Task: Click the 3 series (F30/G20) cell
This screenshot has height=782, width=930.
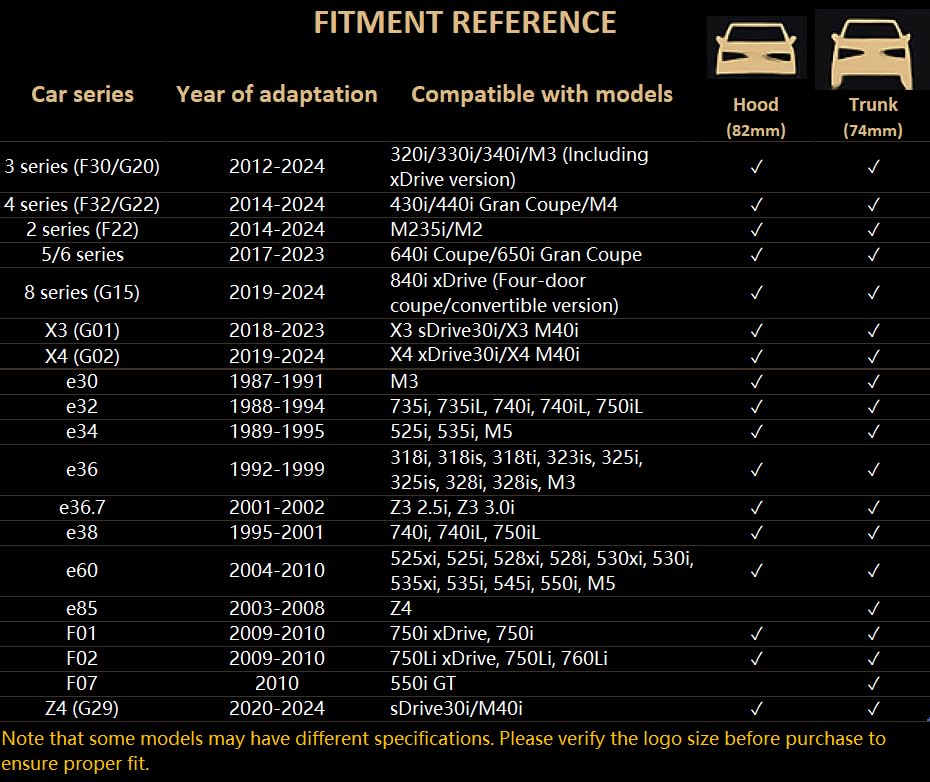Action: click(x=82, y=167)
